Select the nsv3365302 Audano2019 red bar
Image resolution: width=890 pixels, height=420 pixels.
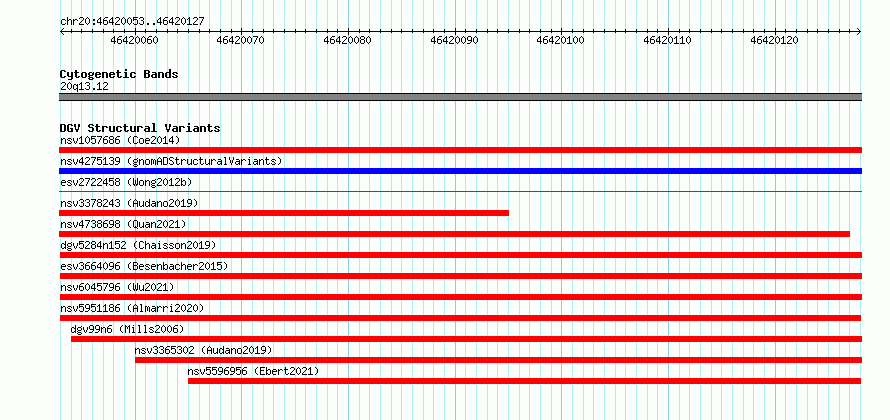[x=498, y=360]
